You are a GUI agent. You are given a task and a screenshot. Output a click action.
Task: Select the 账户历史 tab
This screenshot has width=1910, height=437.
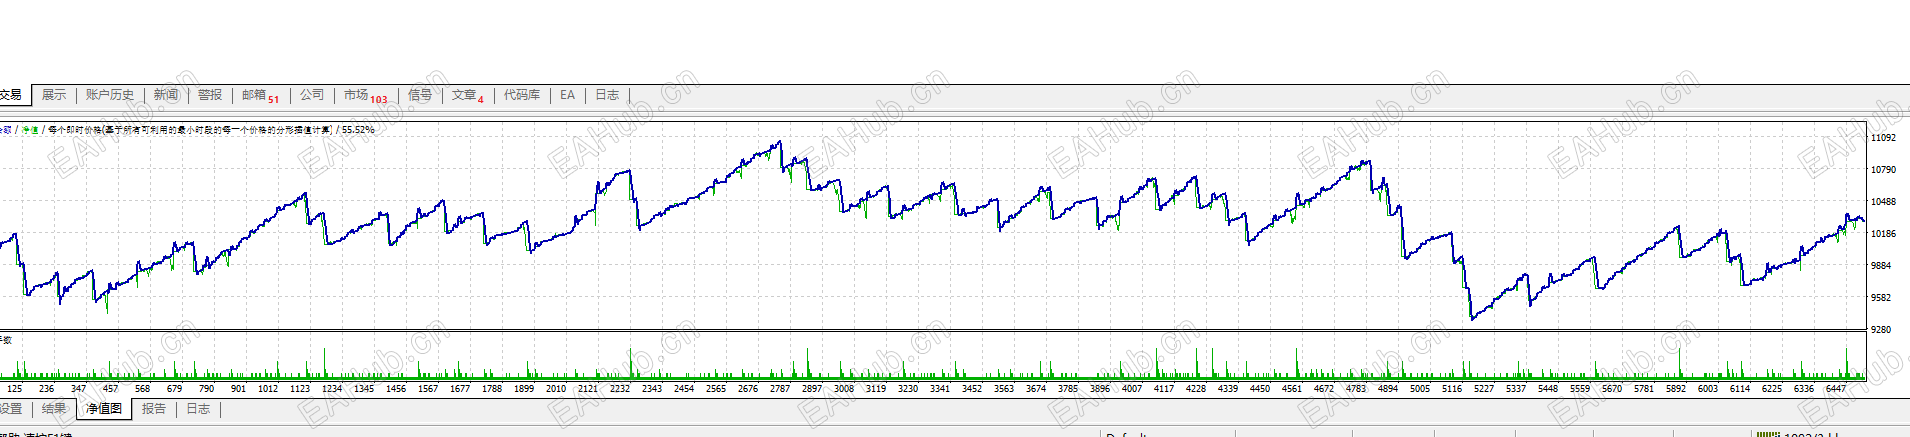coord(109,95)
